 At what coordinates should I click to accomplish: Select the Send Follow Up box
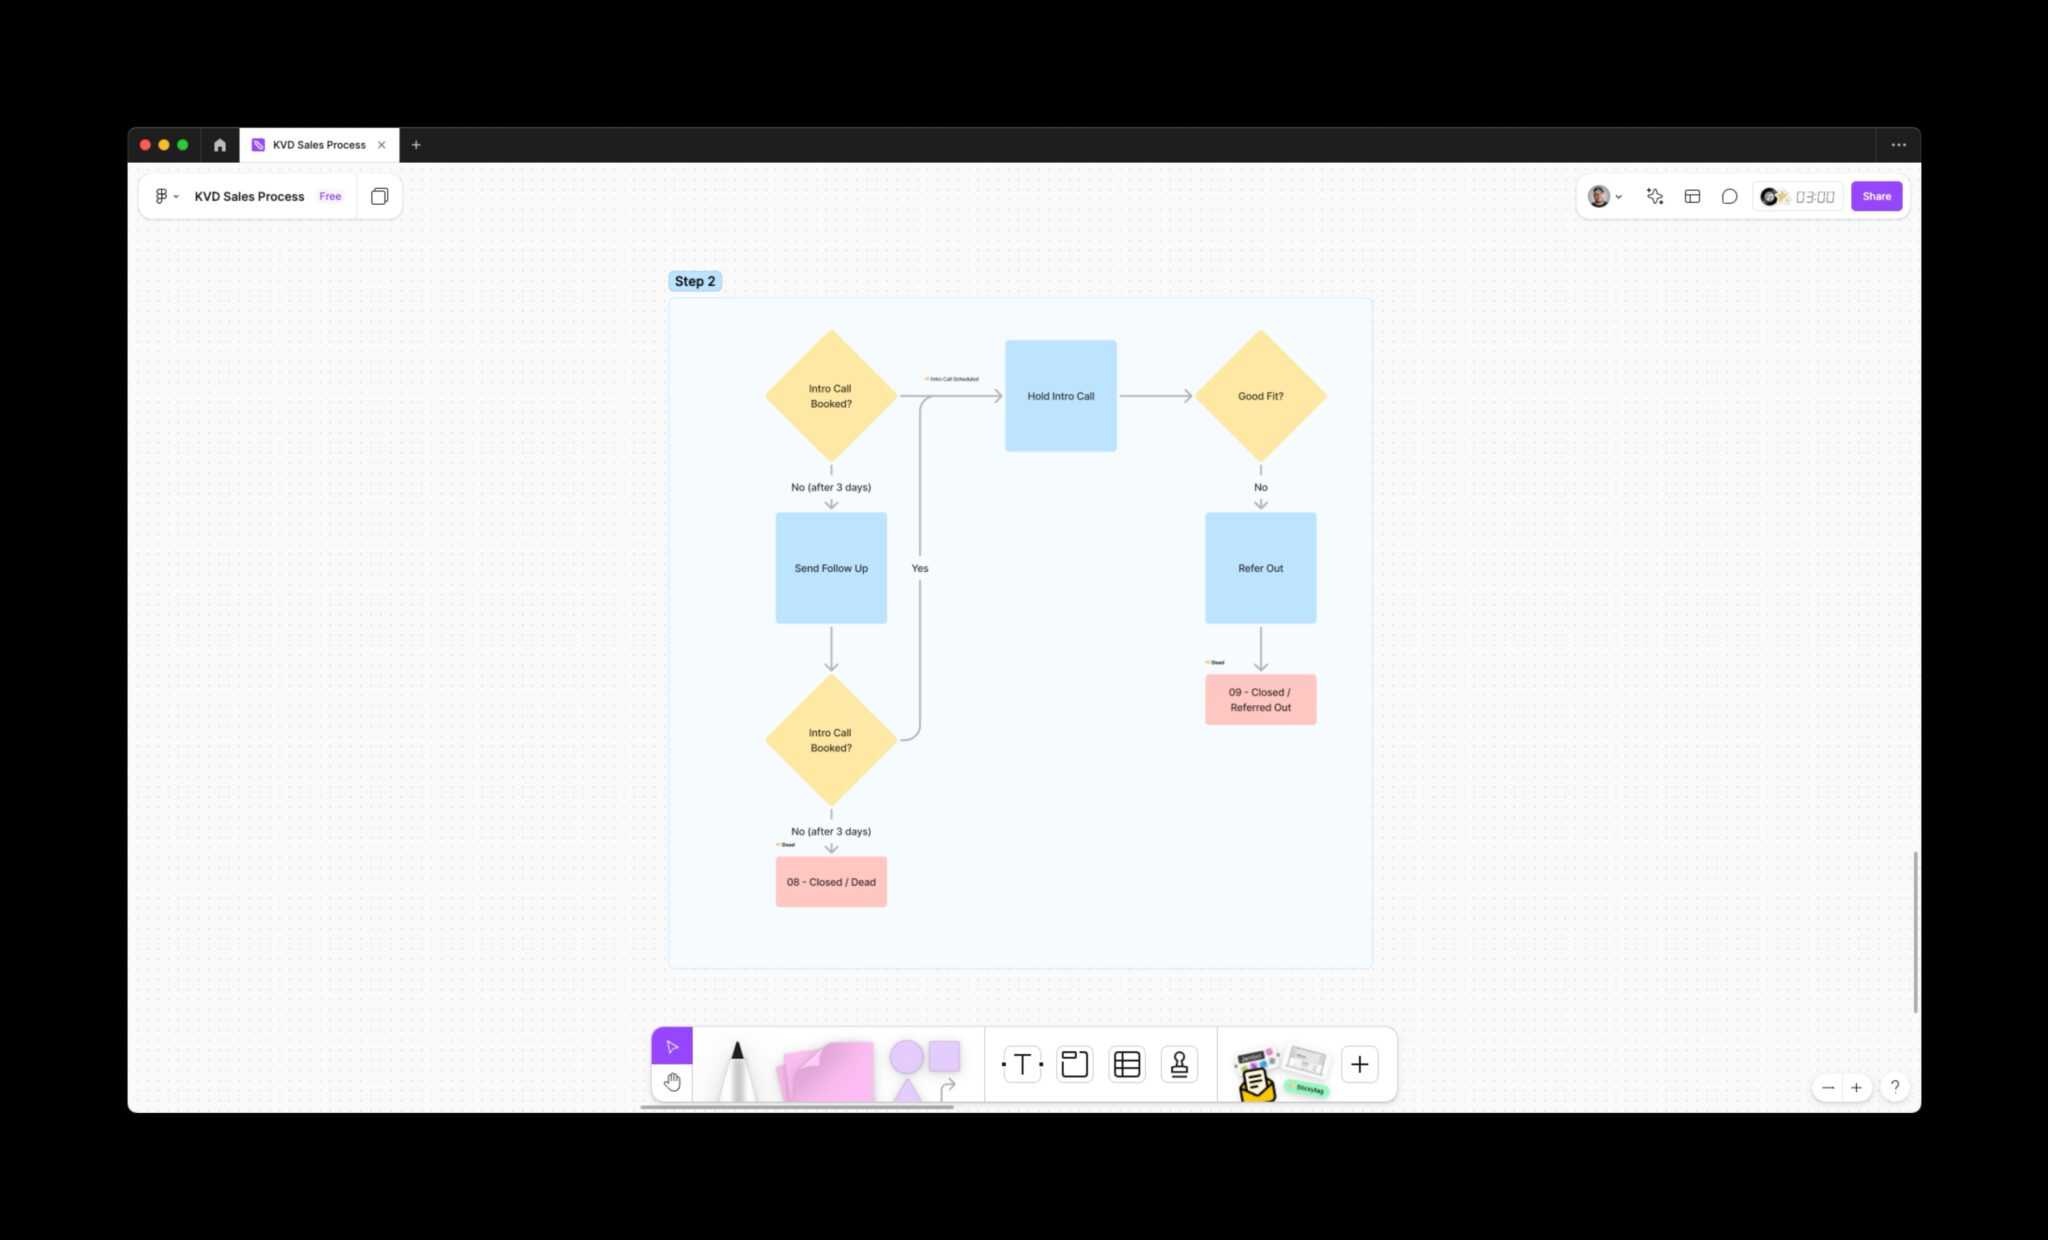pyautogui.click(x=831, y=568)
